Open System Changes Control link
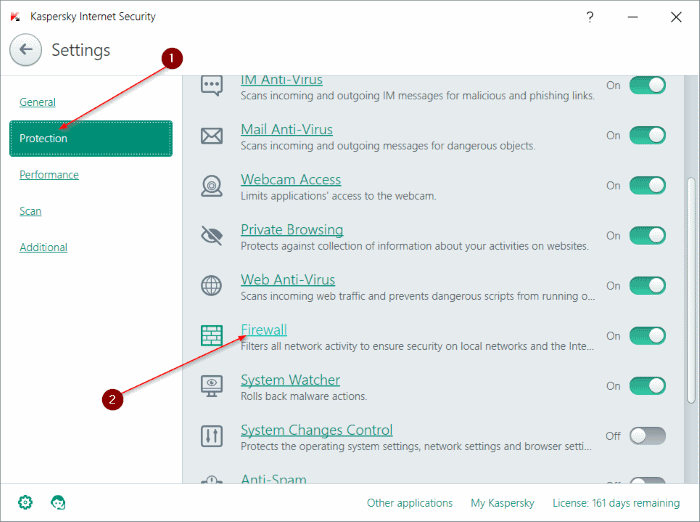This screenshot has height=522, width=700. [317, 430]
